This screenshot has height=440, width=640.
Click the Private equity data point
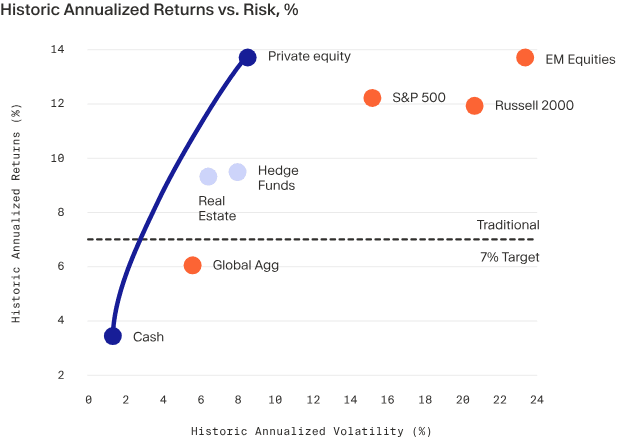[248, 57]
